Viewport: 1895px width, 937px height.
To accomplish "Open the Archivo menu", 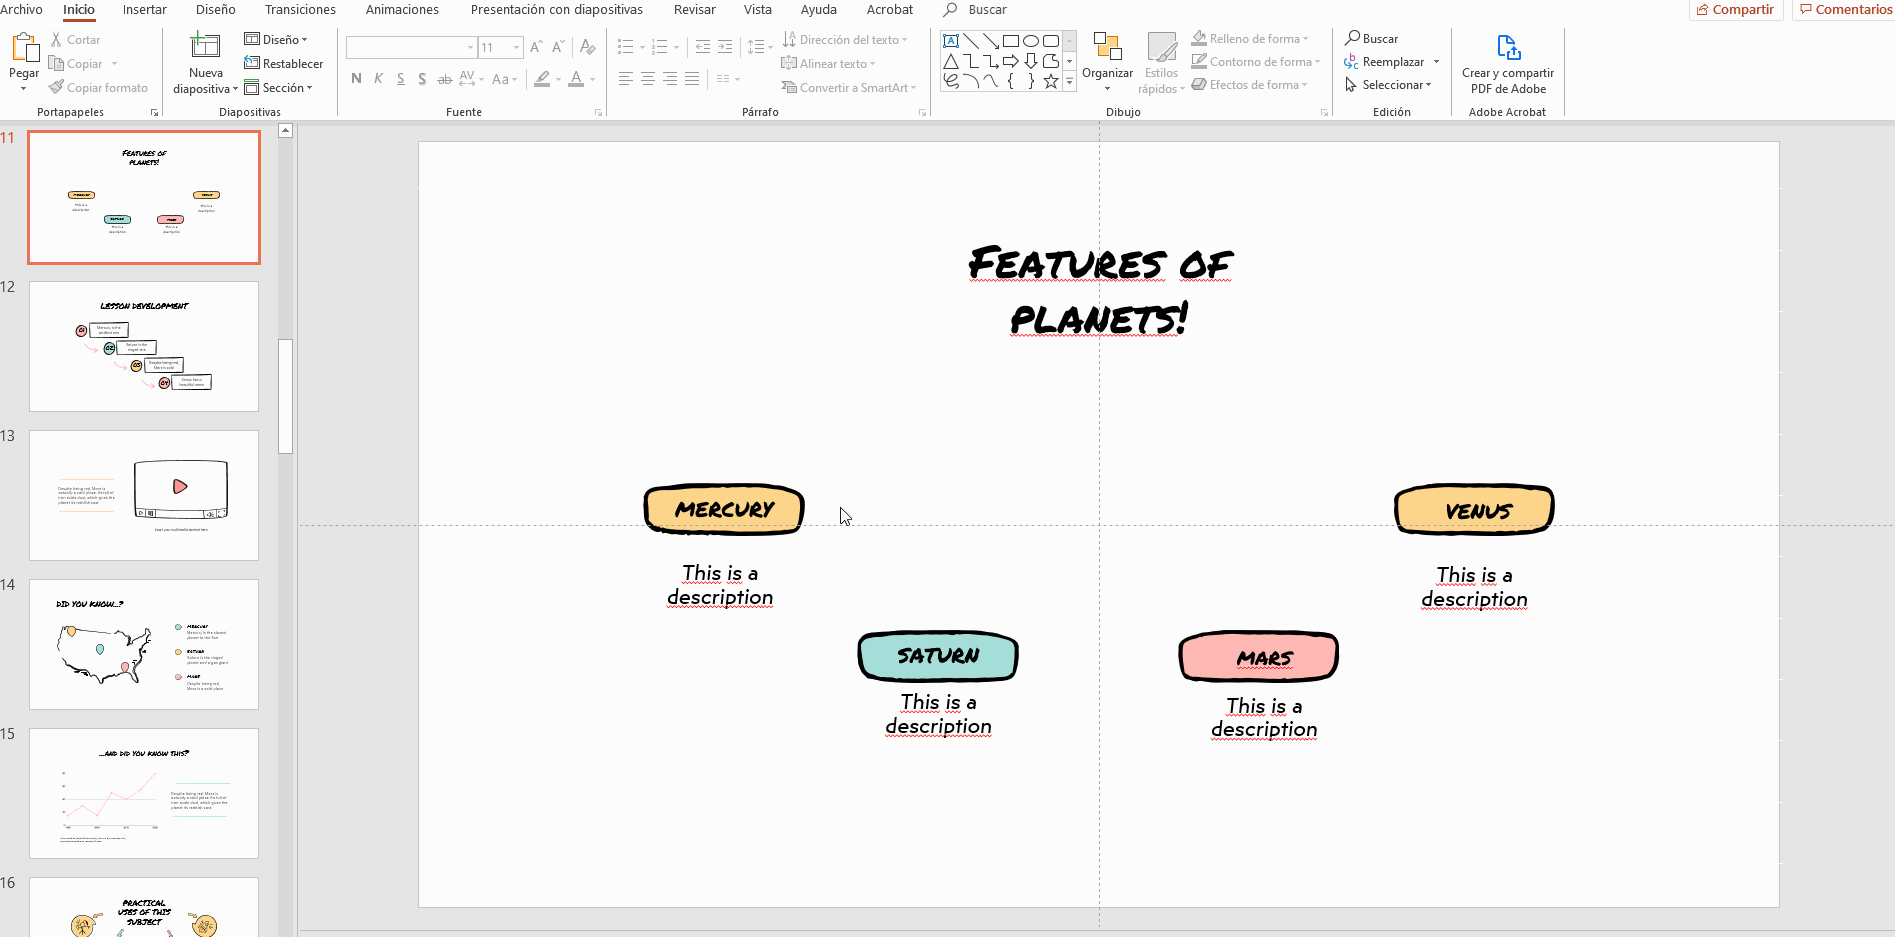I will 22,9.
